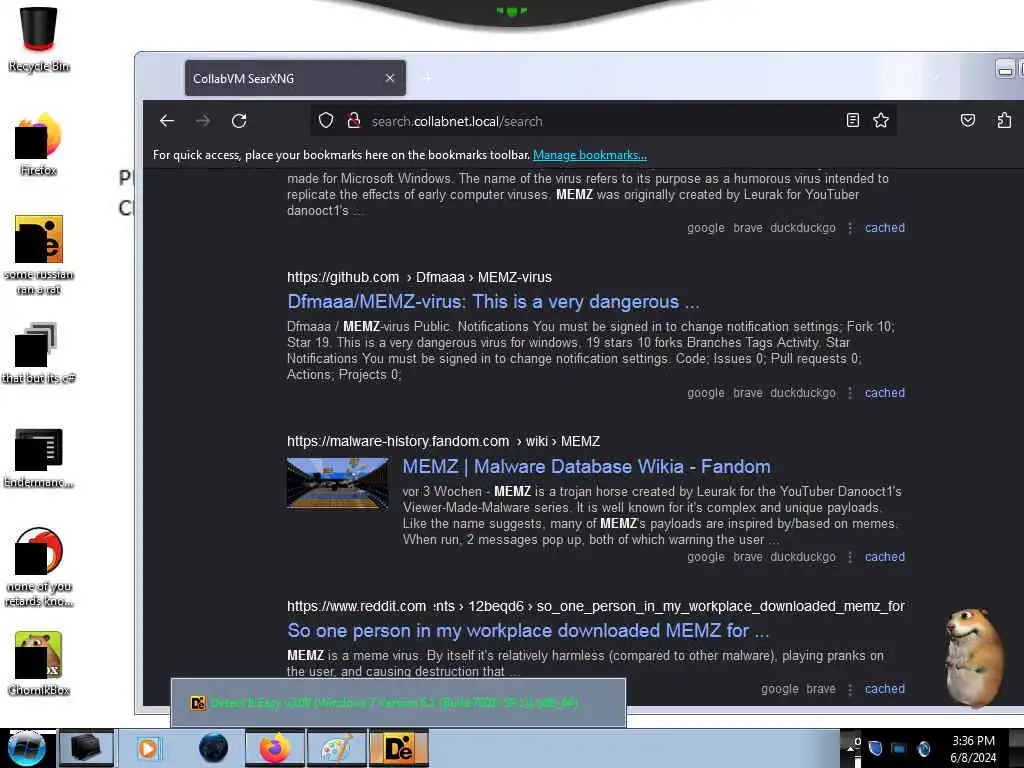Open cached copy of topmost MEMZ result
The height and width of the screenshot is (768, 1024).
[885, 228]
